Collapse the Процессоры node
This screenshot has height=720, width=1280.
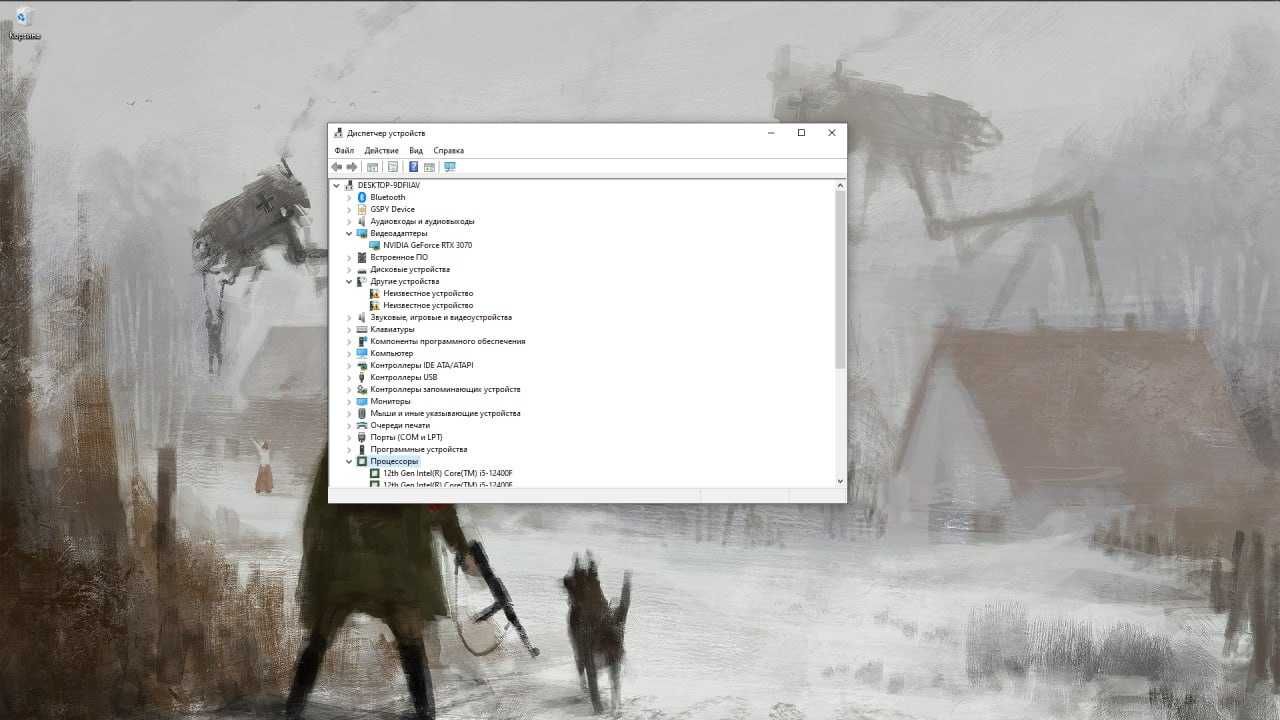coord(349,461)
